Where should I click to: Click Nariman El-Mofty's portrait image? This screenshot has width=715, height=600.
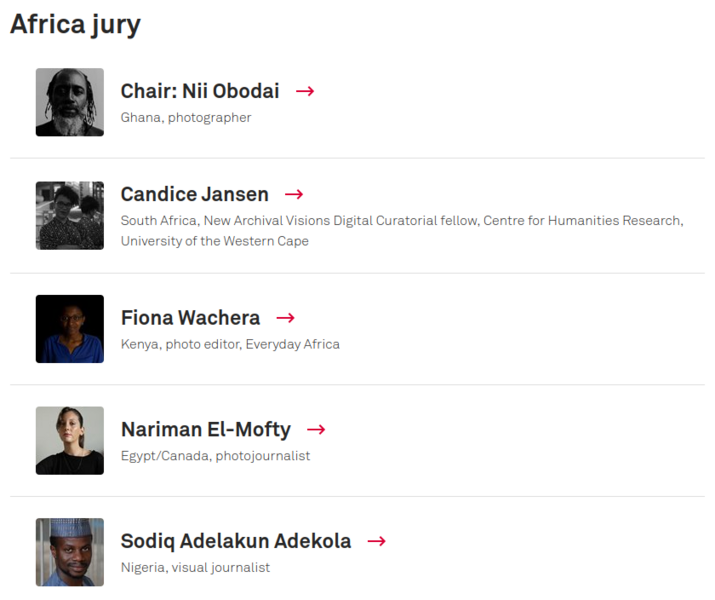point(70,440)
